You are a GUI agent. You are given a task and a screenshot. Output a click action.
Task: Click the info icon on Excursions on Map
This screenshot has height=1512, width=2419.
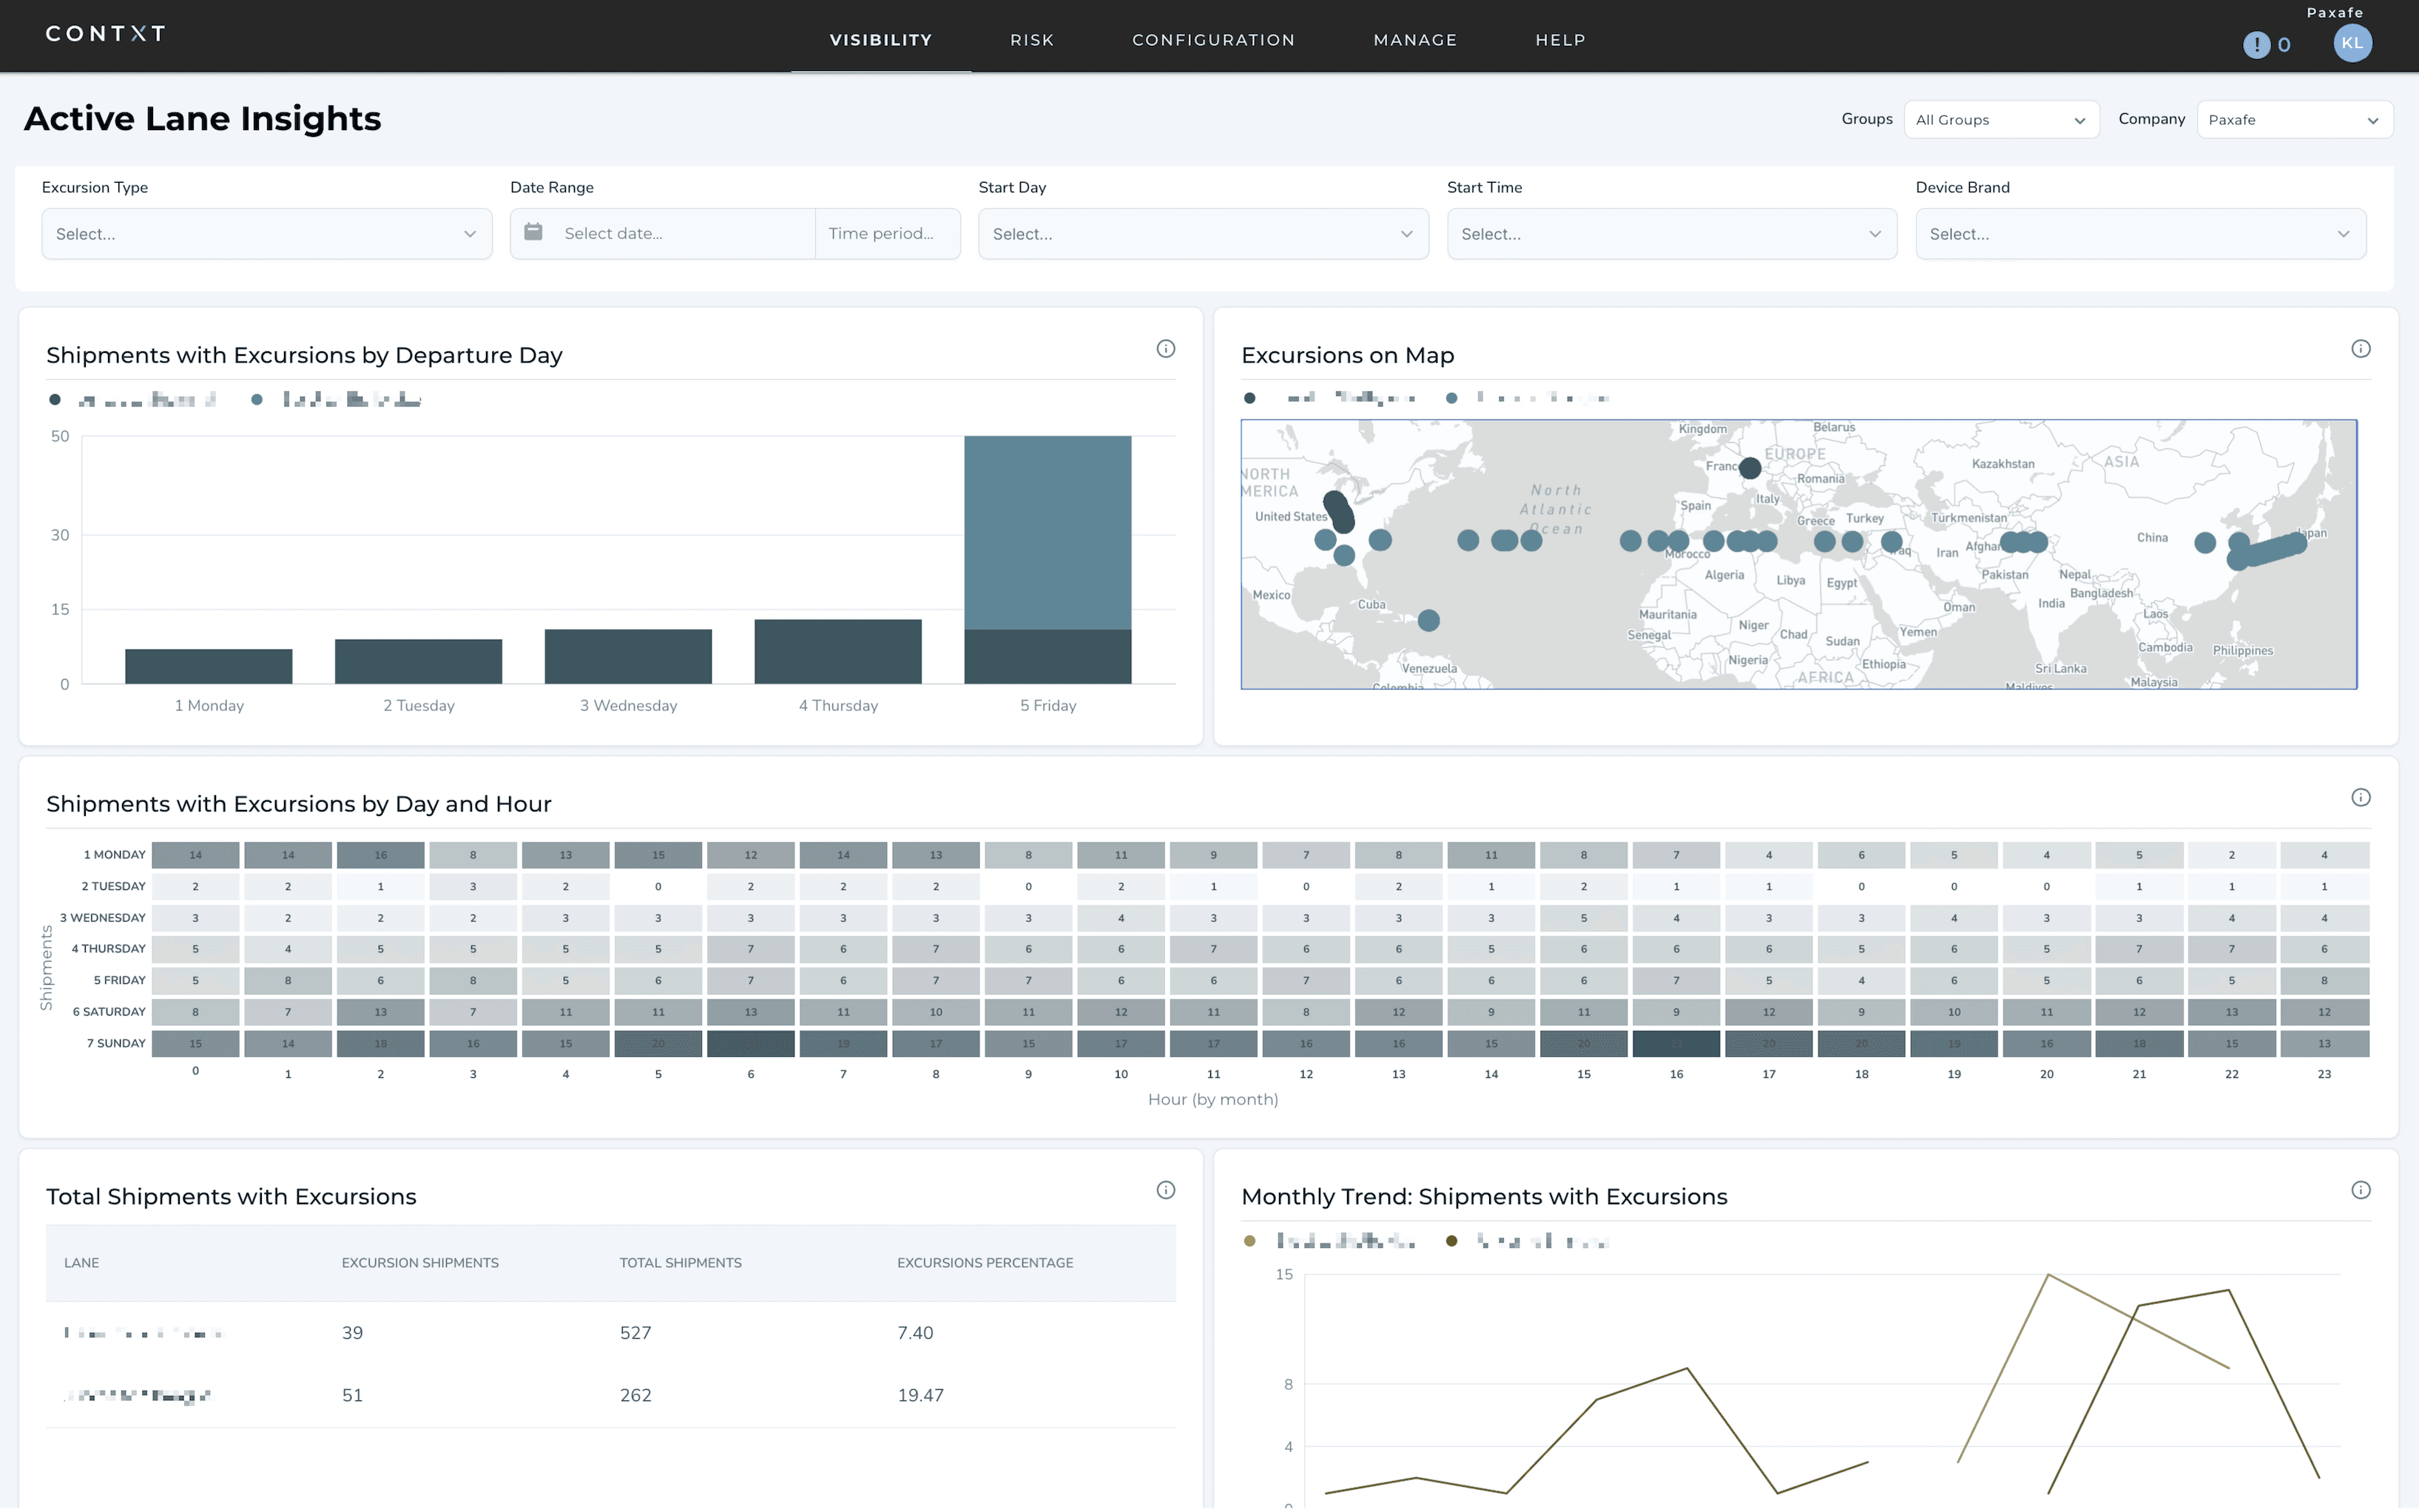click(x=2361, y=348)
